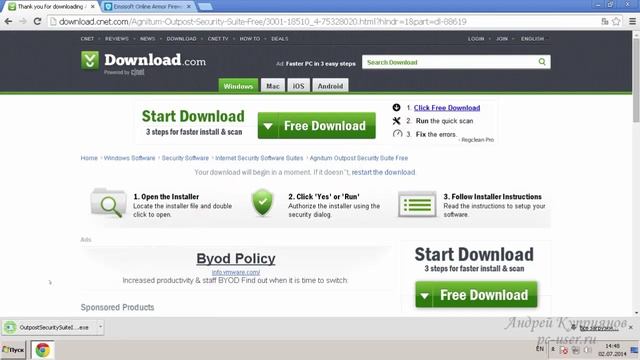The width and height of the screenshot is (640, 360).
Task: Click 'Faster PC in 3 easy steps' ad link
Action: tap(320, 64)
